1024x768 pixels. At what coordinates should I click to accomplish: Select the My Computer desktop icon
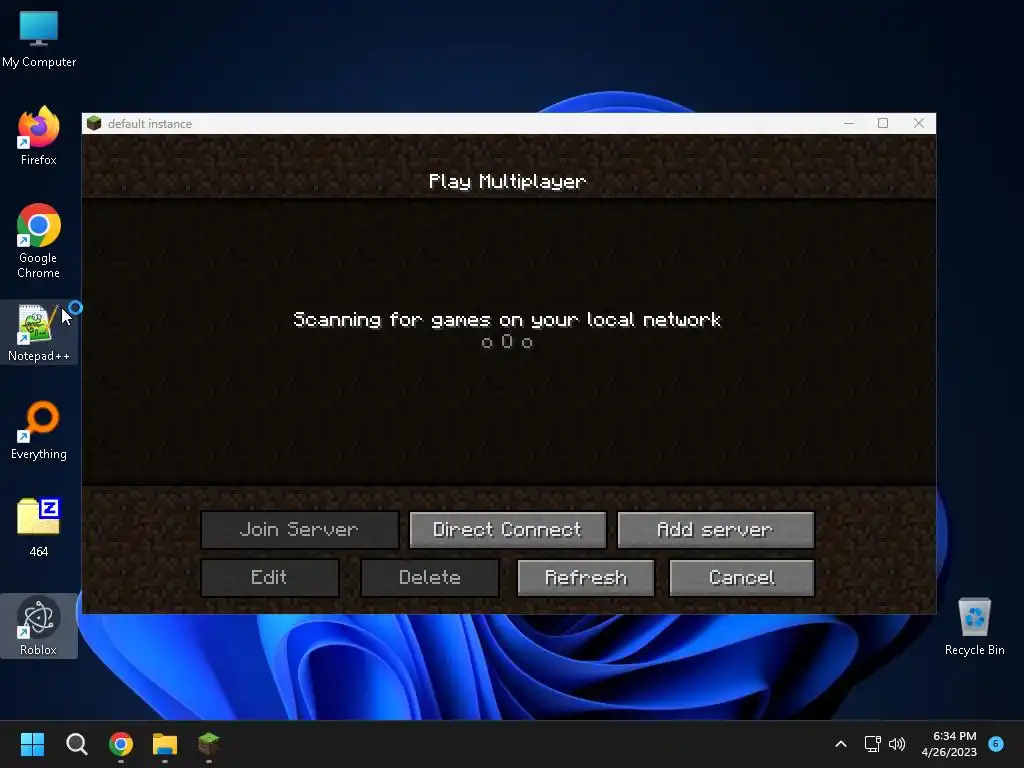pos(39,39)
